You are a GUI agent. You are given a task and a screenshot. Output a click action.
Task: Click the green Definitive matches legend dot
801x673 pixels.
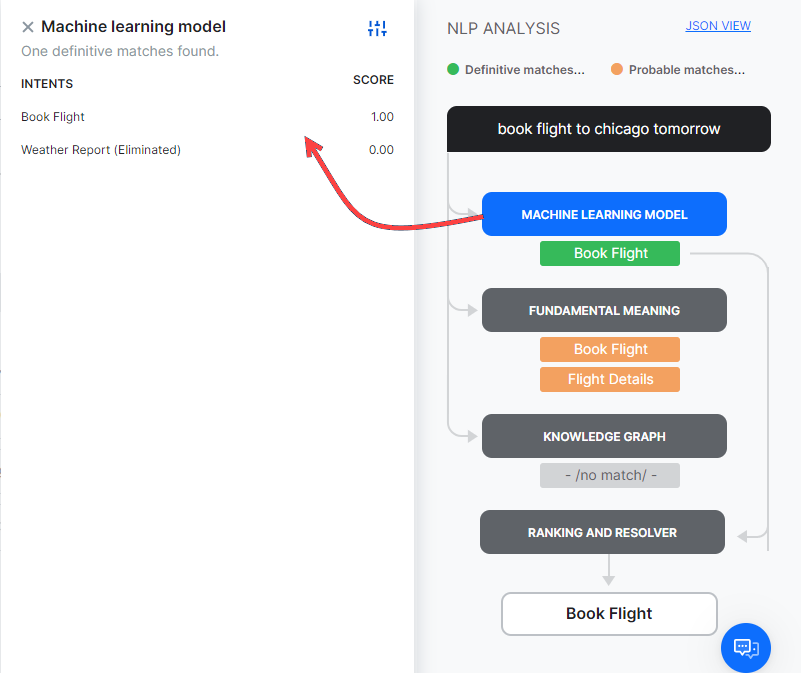[453, 70]
